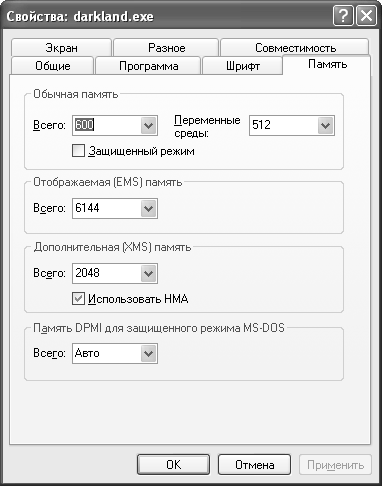Open the Разное tab

[166, 48]
